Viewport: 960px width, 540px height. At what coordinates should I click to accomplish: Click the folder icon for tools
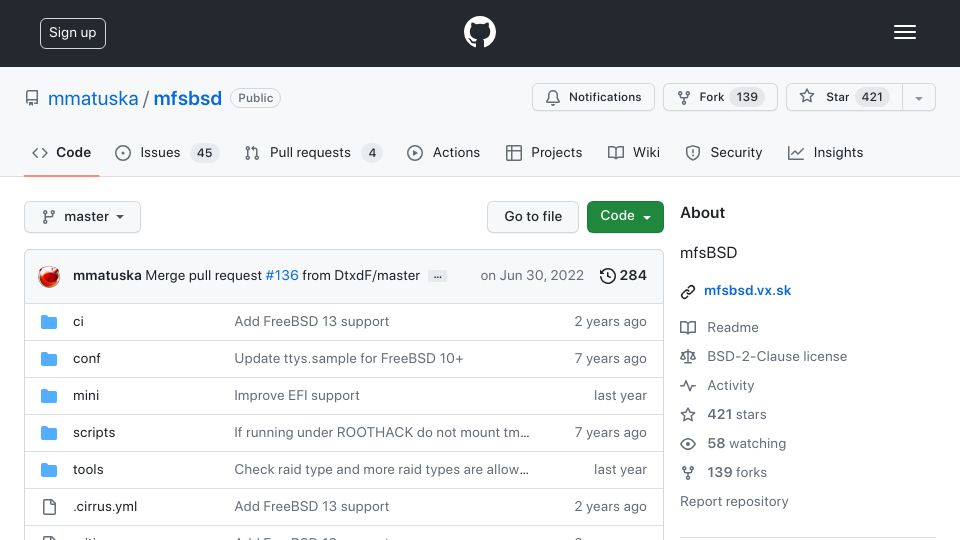[49, 470]
